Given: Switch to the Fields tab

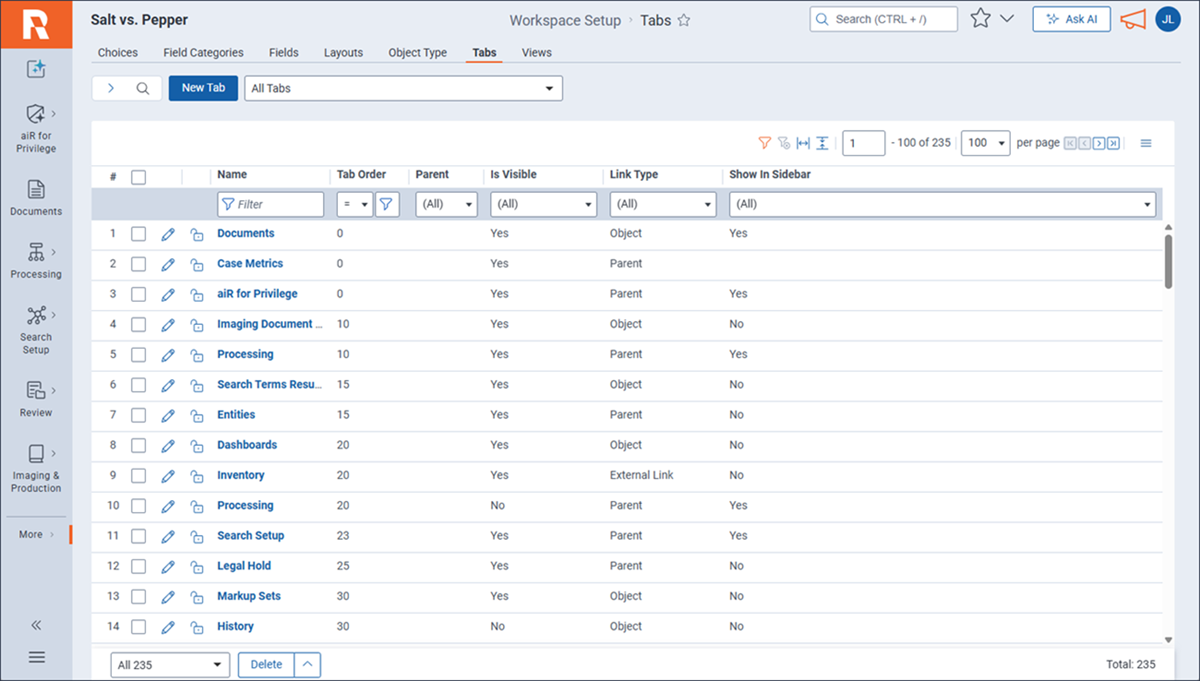Looking at the screenshot, I should (x=283, y=53).
